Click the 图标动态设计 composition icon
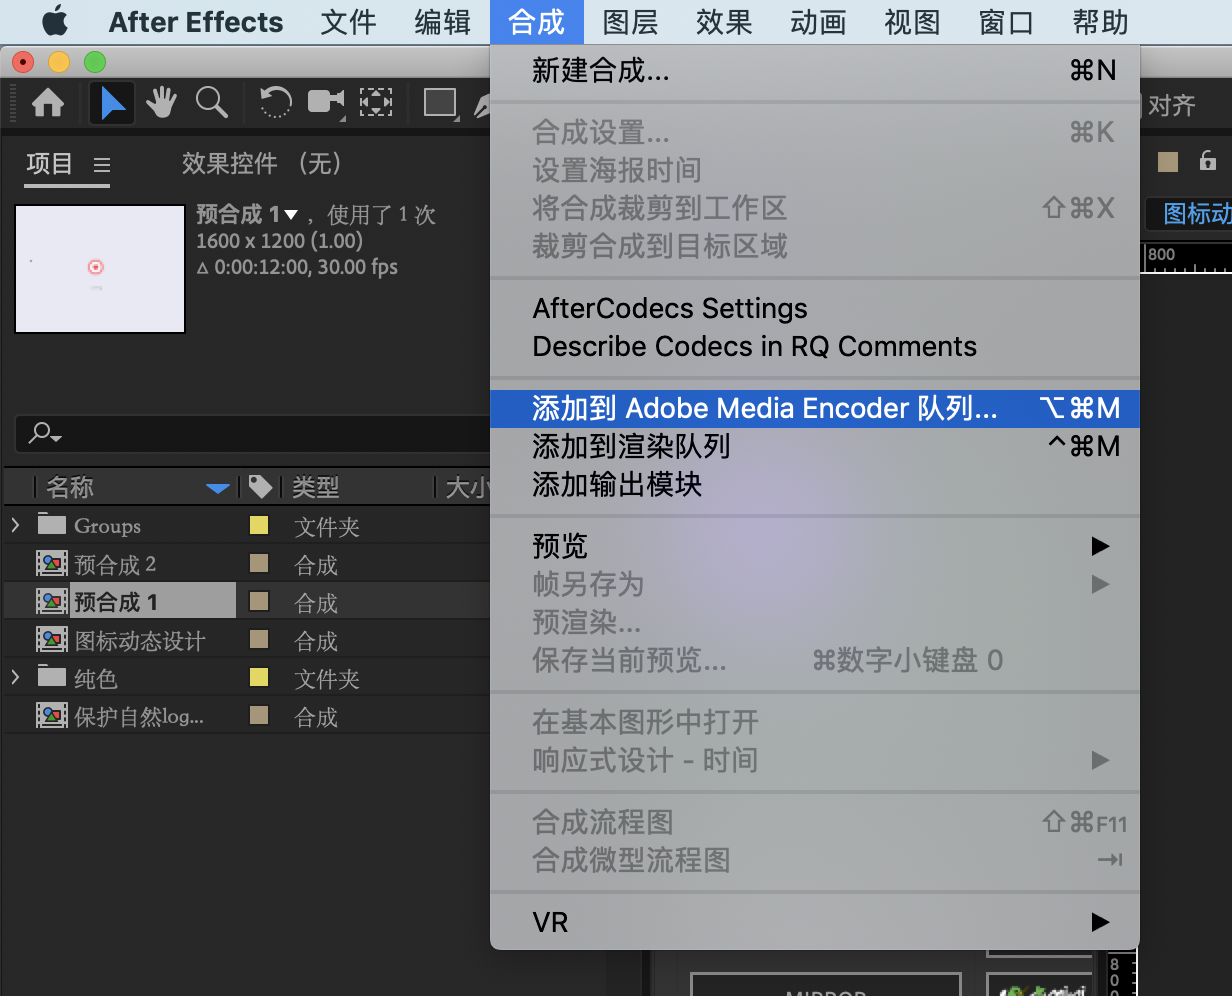The width and height of the screenshot is (1232, 996). pyautogui.click(x=52, y=641)
